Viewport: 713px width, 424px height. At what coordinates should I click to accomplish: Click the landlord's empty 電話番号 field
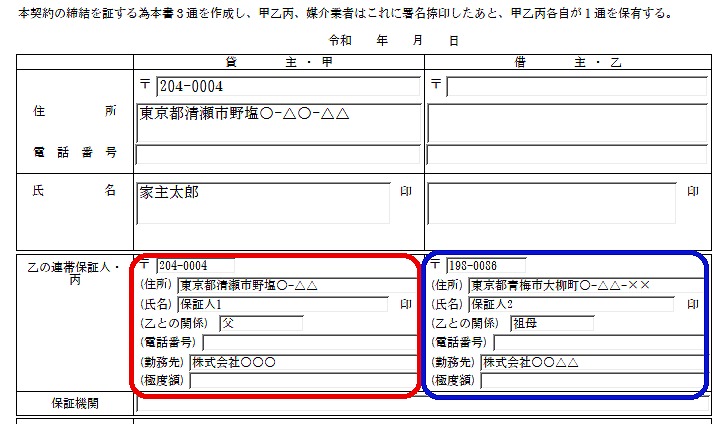278,154
